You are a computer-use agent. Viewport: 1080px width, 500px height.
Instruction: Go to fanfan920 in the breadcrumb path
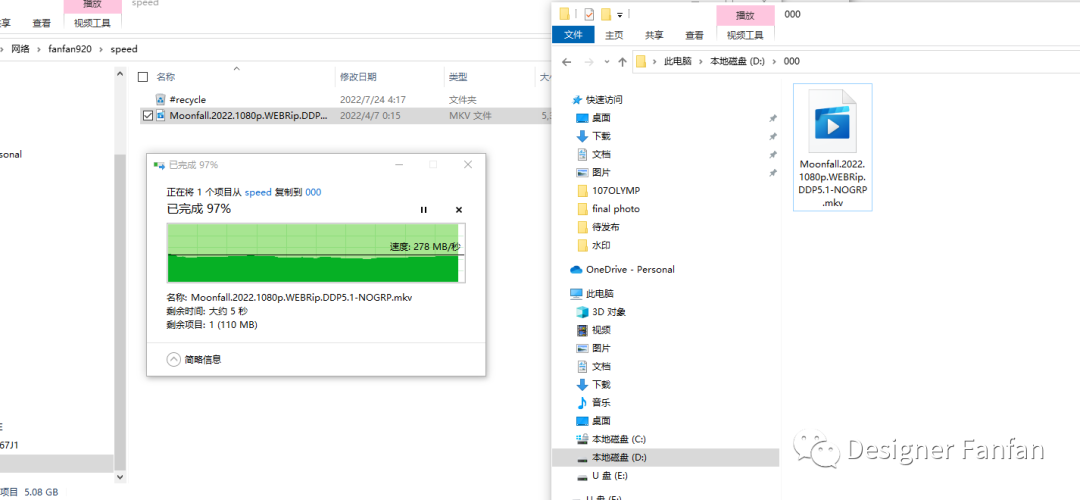coord(70,49)
